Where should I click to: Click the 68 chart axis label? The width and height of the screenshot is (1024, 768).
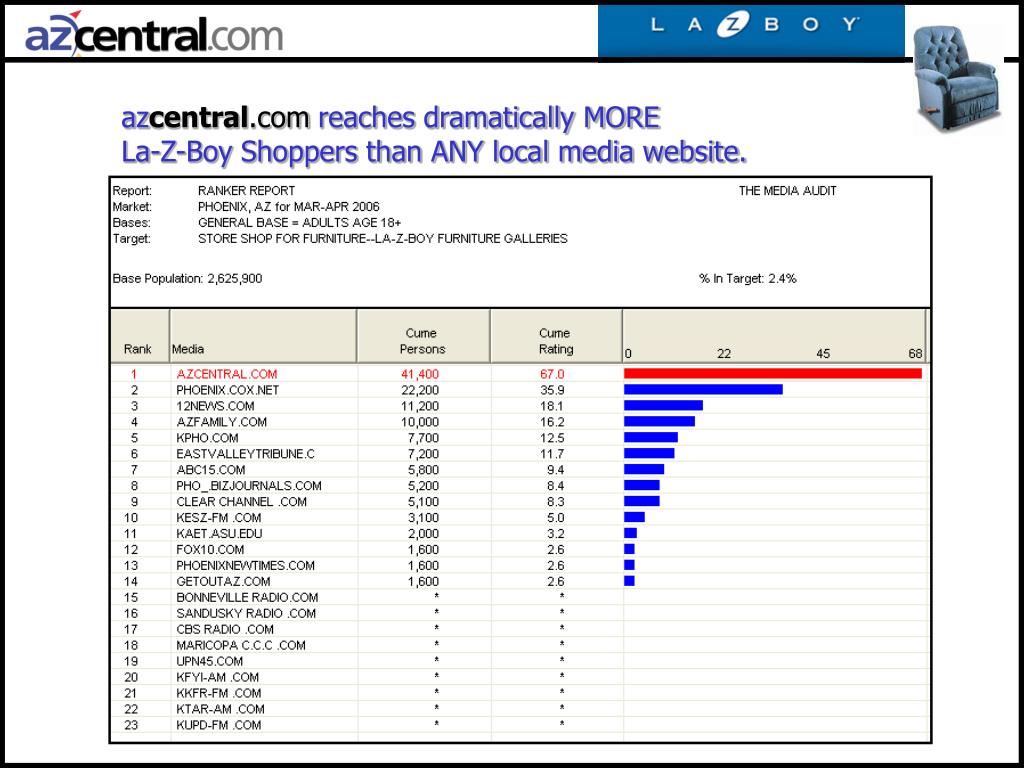(915, 353)
